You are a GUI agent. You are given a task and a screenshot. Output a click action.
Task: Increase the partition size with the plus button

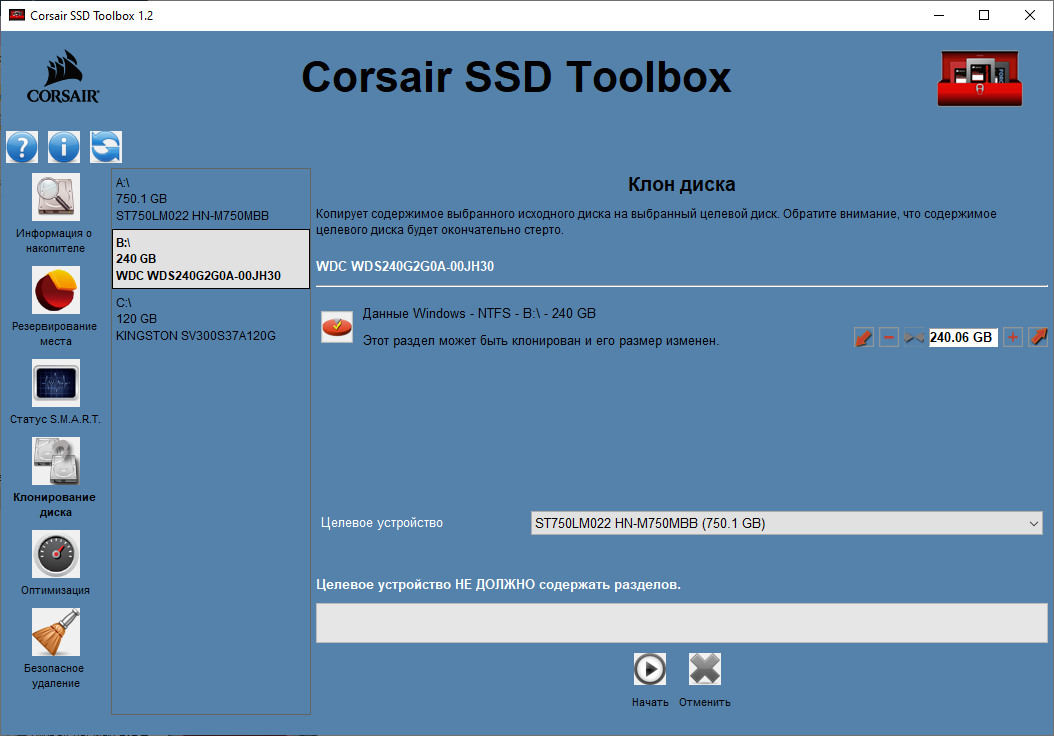tap(1012, 337)
